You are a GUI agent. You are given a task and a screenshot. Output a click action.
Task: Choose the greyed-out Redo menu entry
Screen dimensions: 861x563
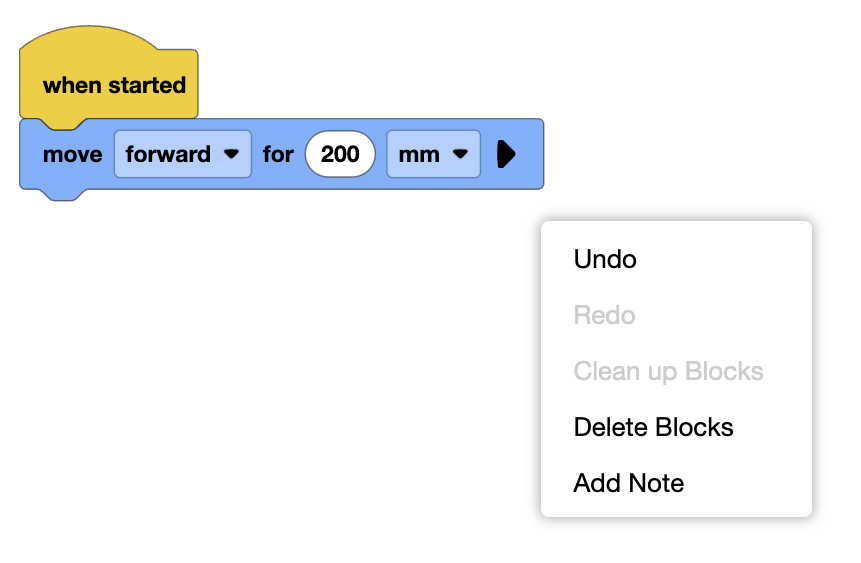[x=604, y=315]
